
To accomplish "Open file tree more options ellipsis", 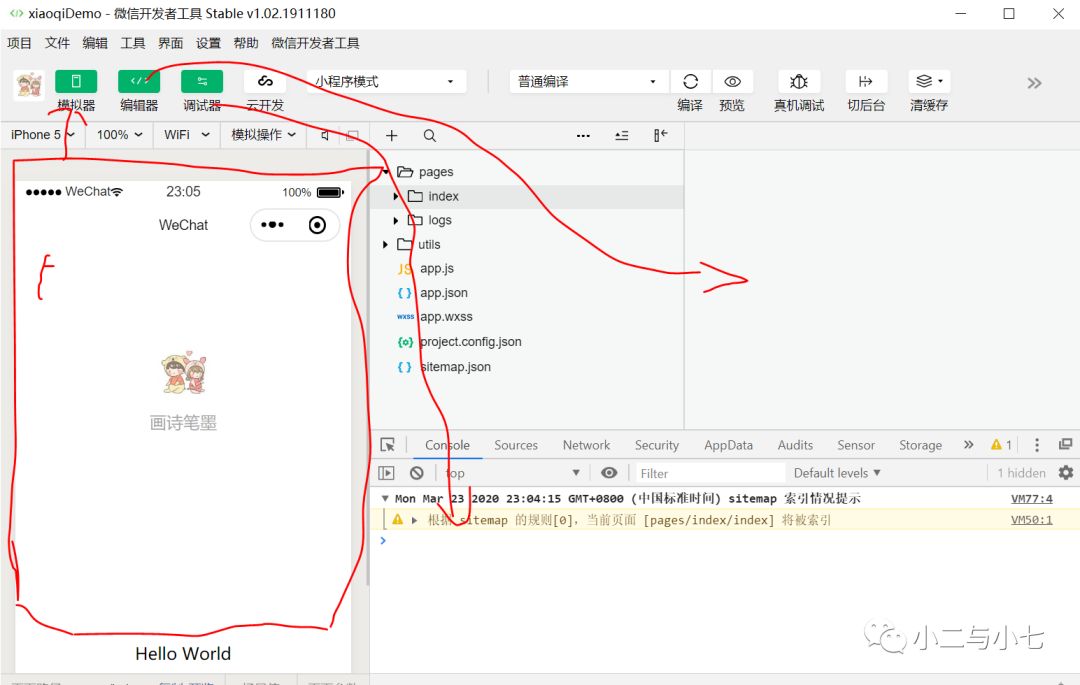I will pos(583,136).
